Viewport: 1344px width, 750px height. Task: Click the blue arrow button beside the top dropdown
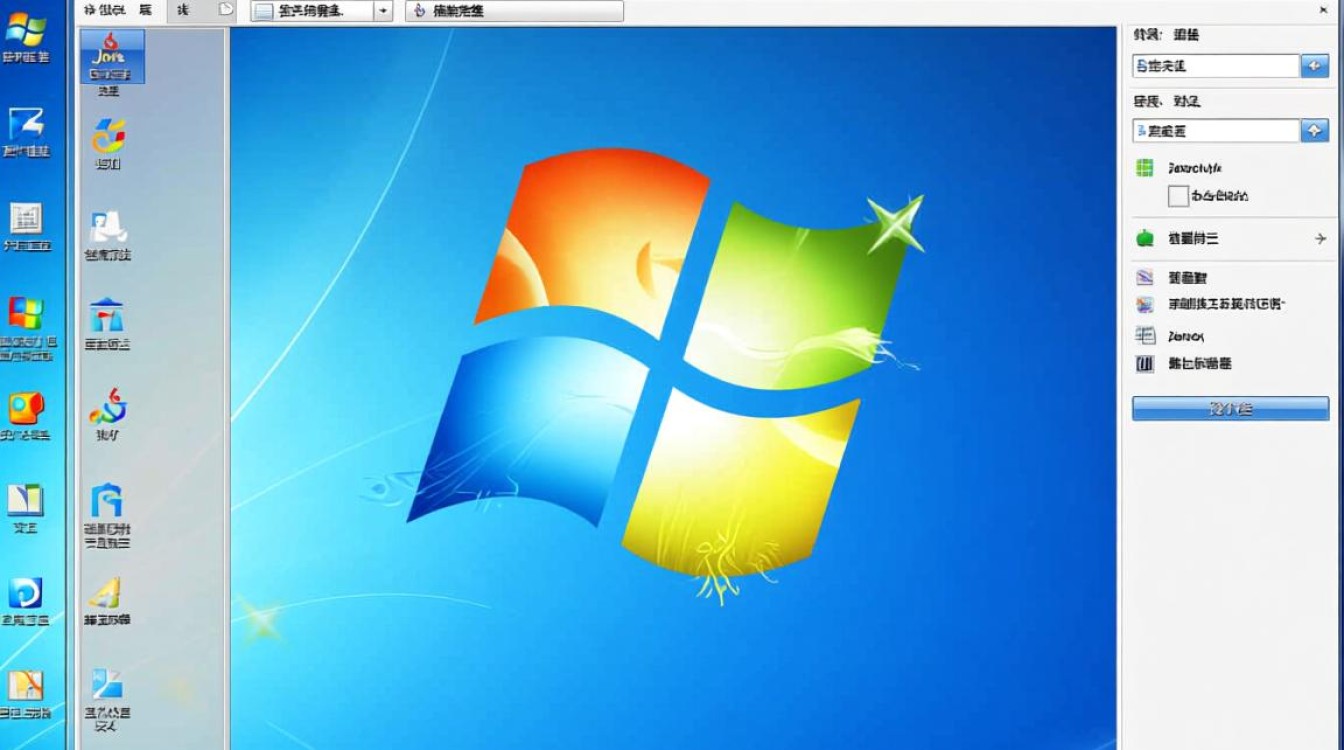click(1315, 65)
